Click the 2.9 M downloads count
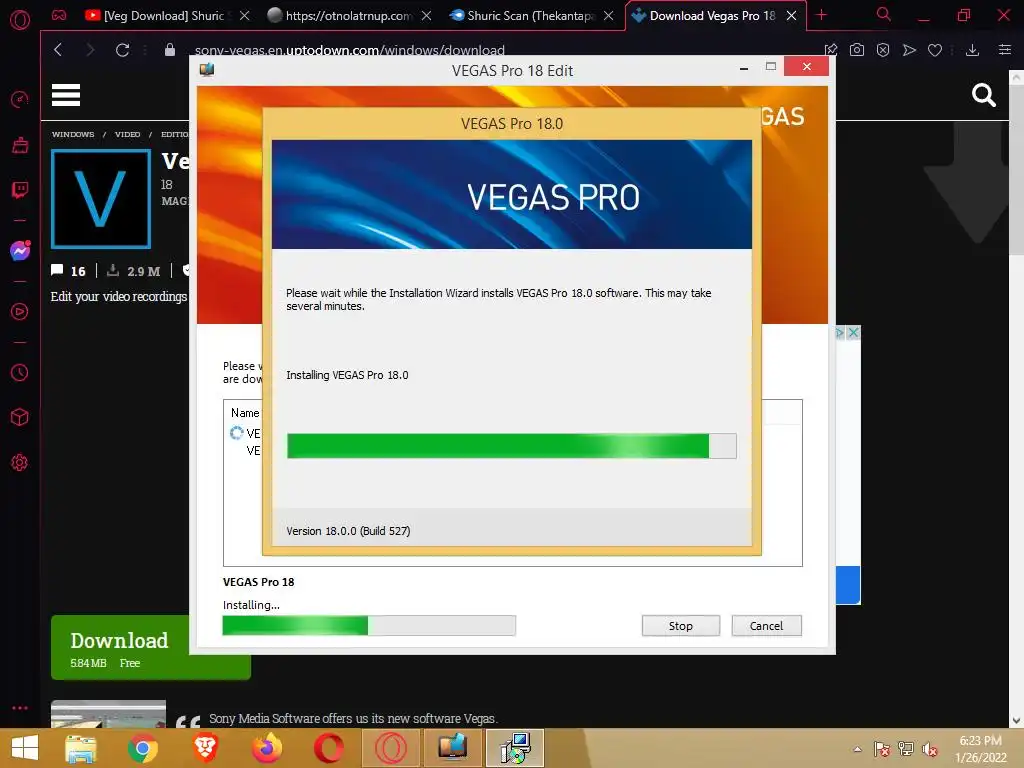The height and width of the screenshot is (768, 1024). click(x=134, y=271)
